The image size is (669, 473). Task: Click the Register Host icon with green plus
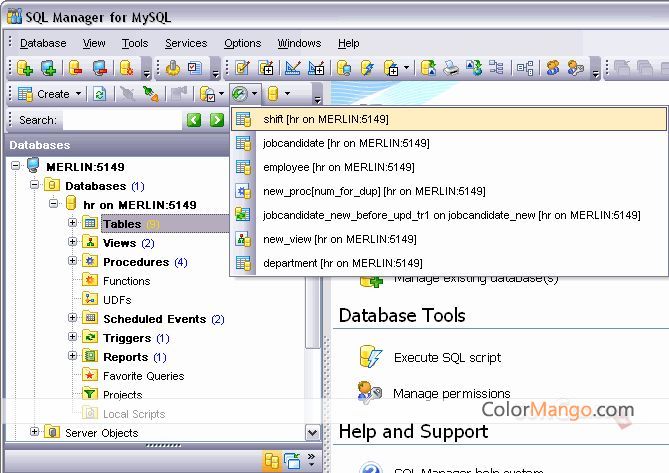pos(48,68)
